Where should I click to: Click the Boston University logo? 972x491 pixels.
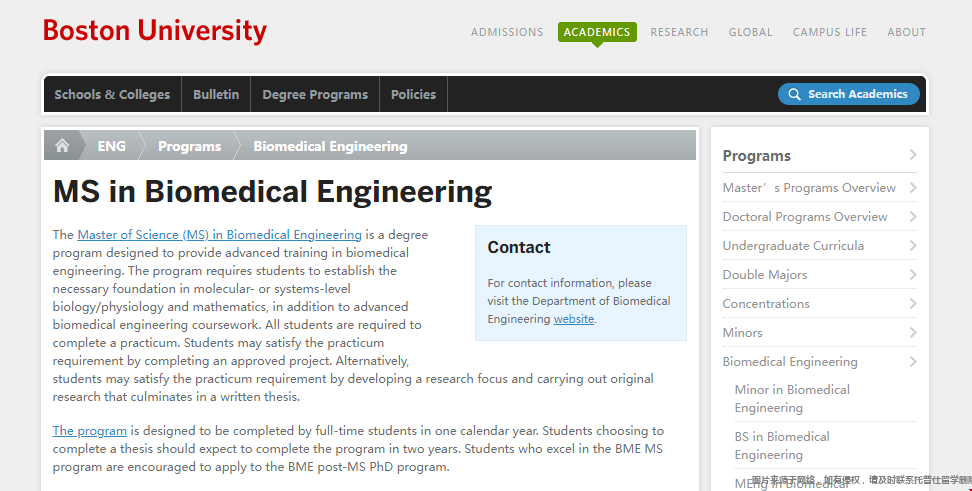(154, 31)
